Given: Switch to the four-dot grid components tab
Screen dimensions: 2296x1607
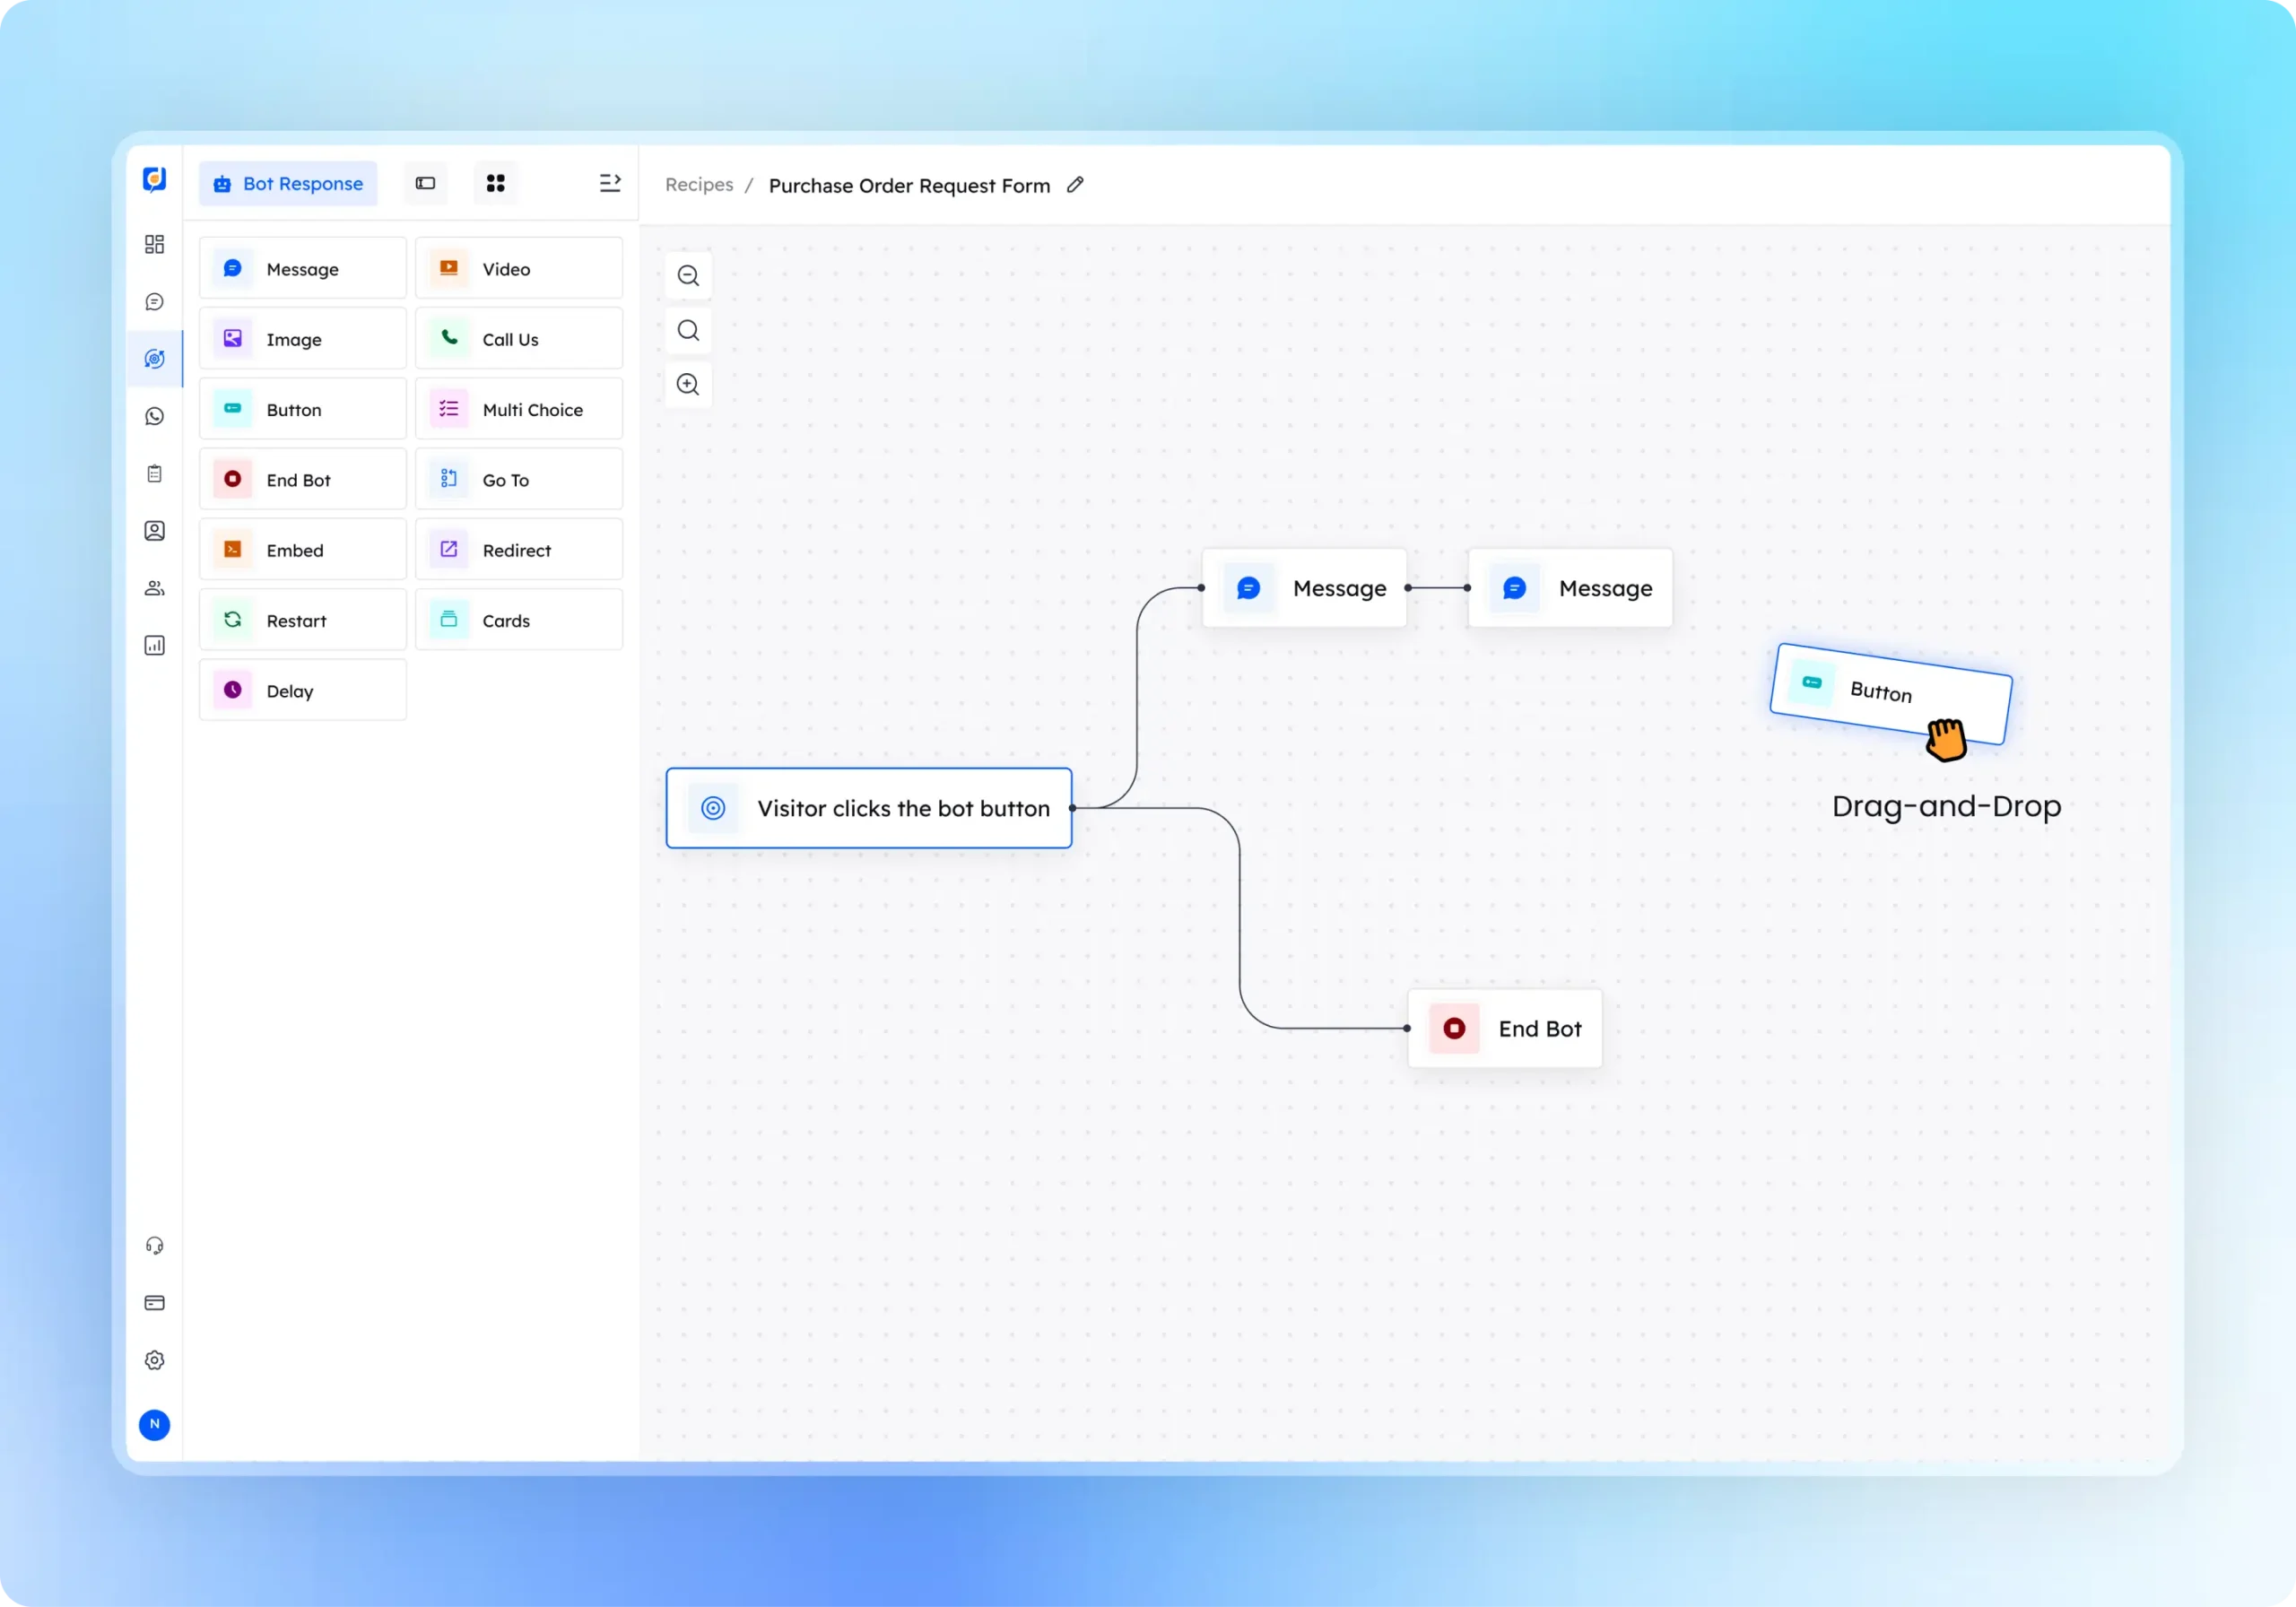Looking at the screenshot, I should click(495, 183).
